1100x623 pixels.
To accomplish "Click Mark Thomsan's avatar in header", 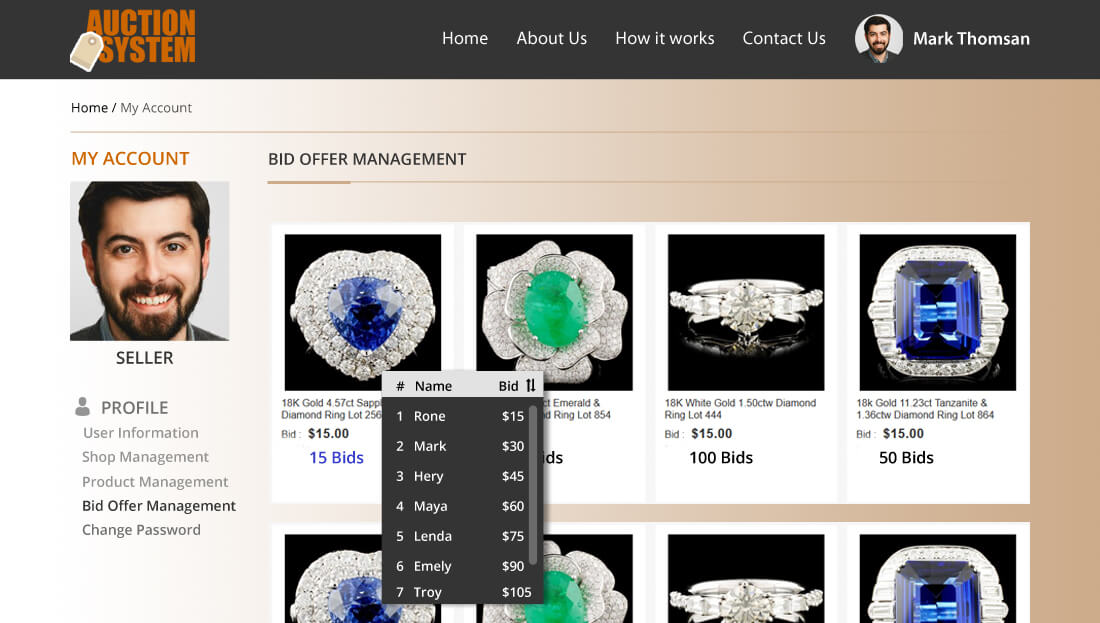I will point(878,39).
